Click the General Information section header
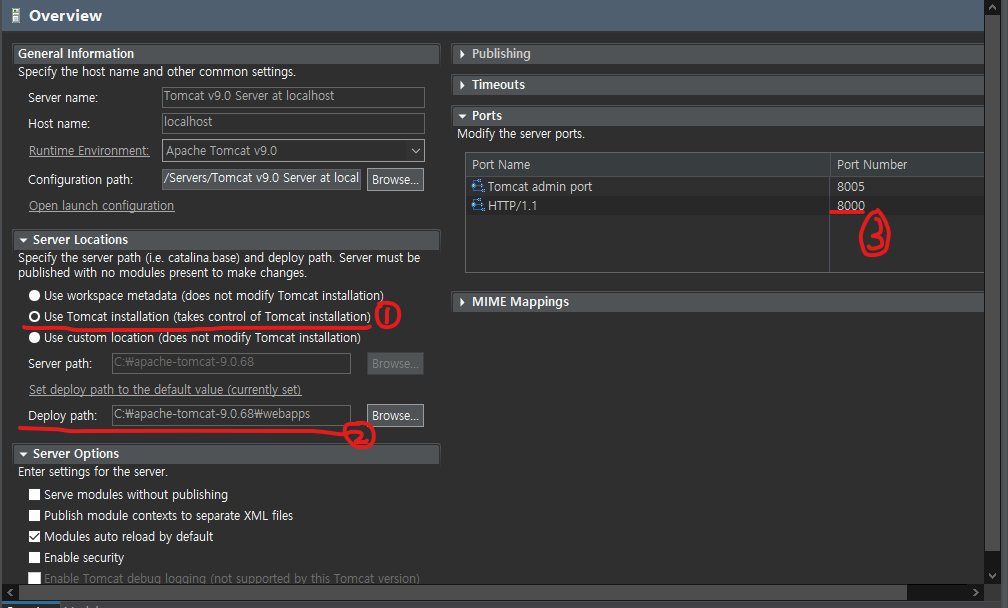The width and height of the screenshot is (1008, 608). pyautogui.click(x=226, y=54)
